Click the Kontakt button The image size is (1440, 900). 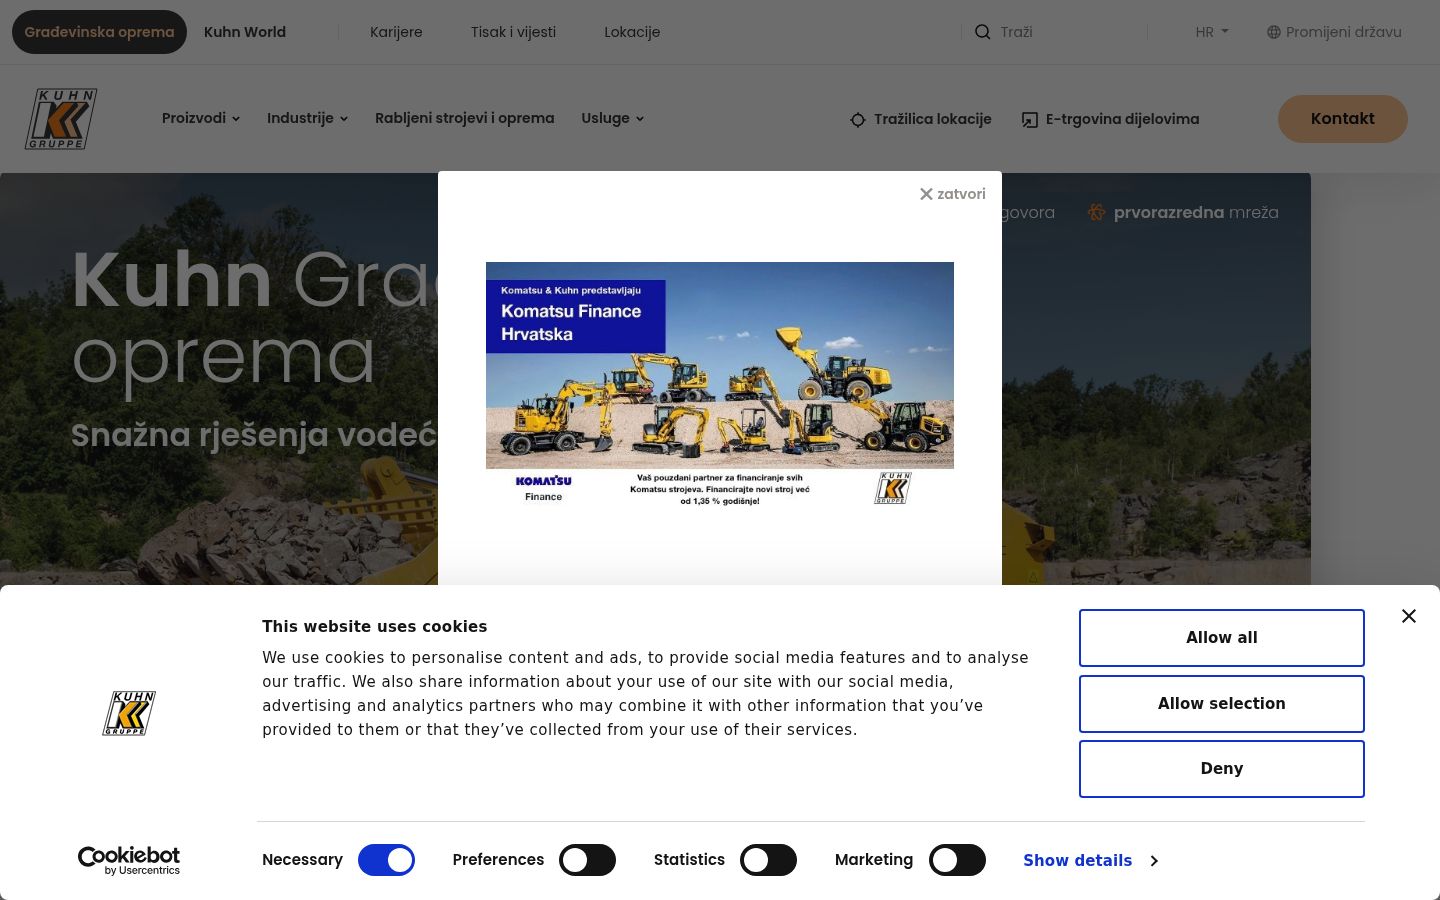(x=1342, y=119)
